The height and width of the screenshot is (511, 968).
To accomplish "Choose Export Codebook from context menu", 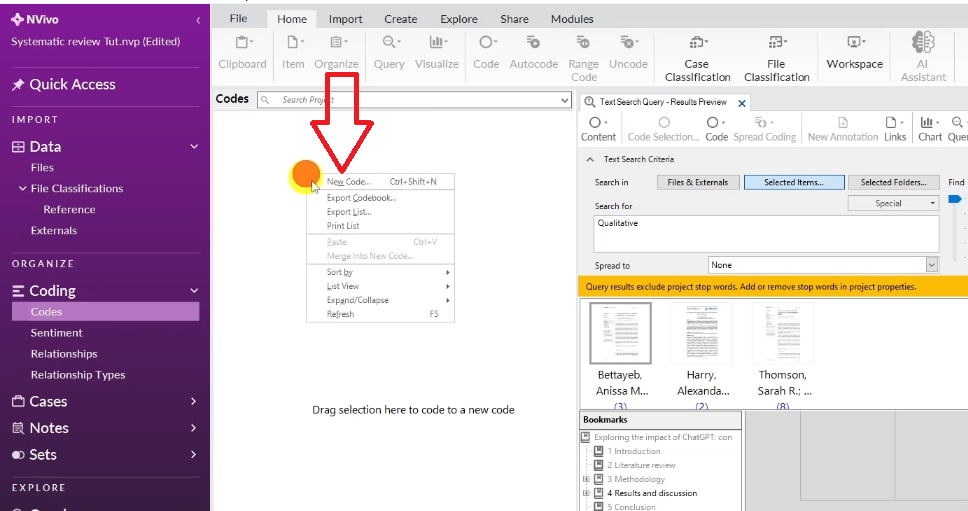I will 380,197.
